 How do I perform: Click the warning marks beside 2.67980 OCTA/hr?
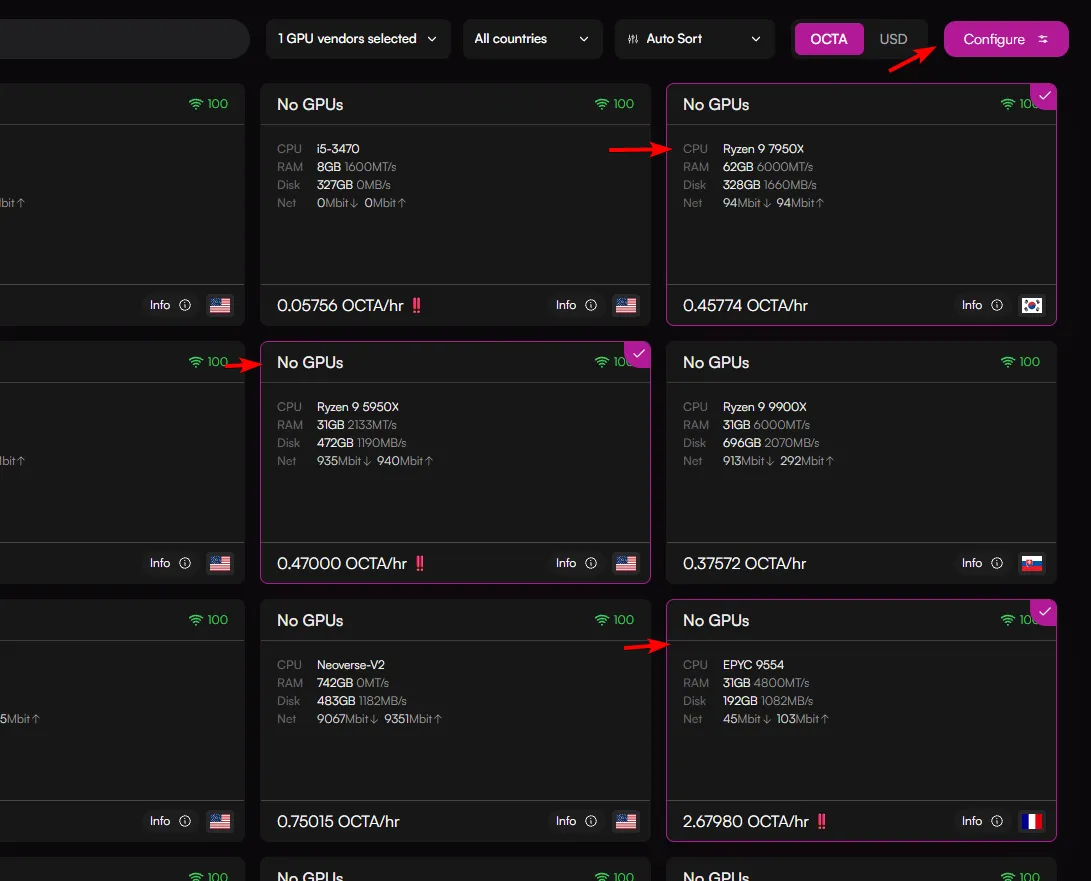(x=822, y=822)
